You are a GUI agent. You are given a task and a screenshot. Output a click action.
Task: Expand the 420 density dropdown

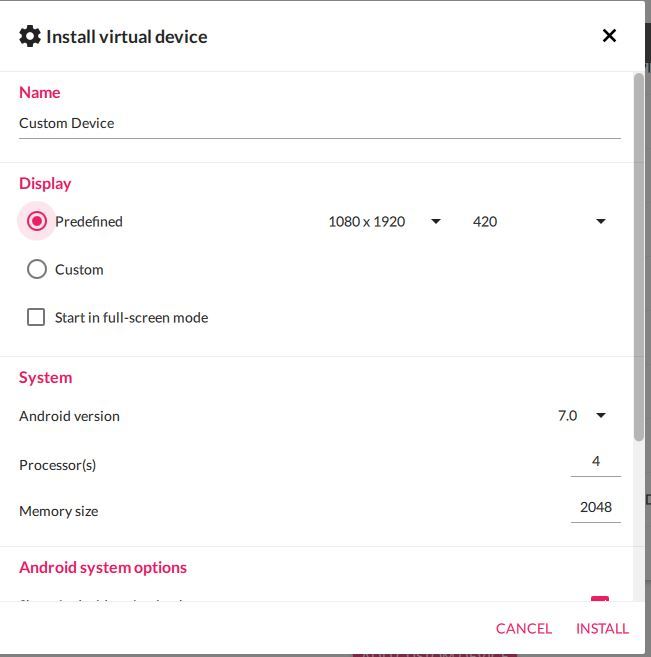pyautogui.click(x=539, y=221)
